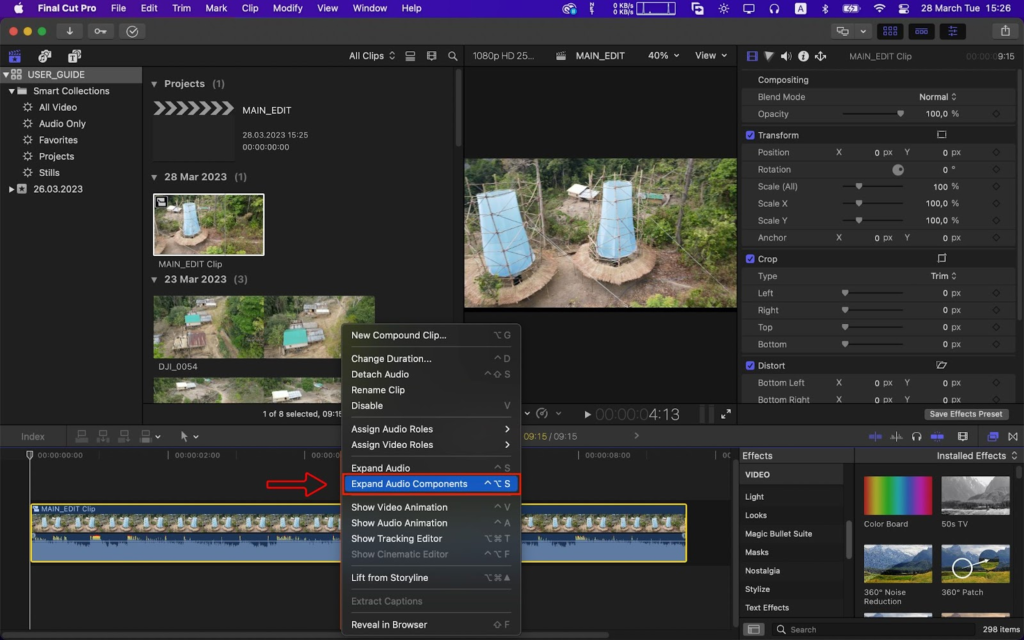
Task: Open timeline clip appearance settings
Action: [962, 436]
